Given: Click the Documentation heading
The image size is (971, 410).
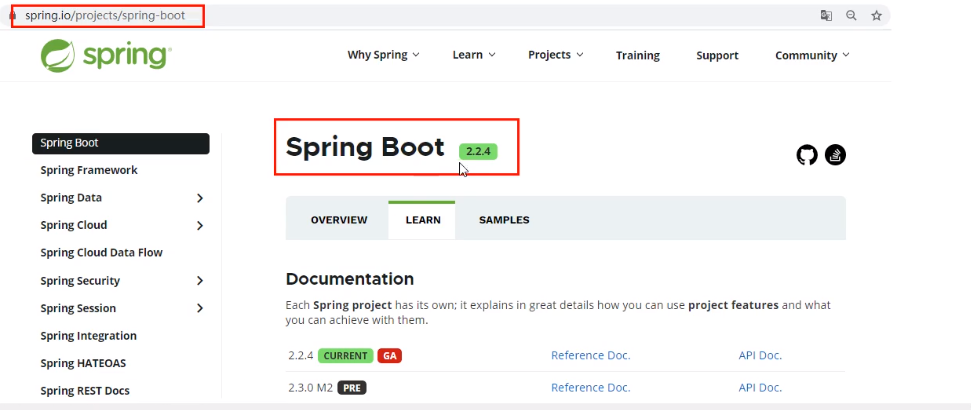Looking at the screenshot, I should 350,279.
